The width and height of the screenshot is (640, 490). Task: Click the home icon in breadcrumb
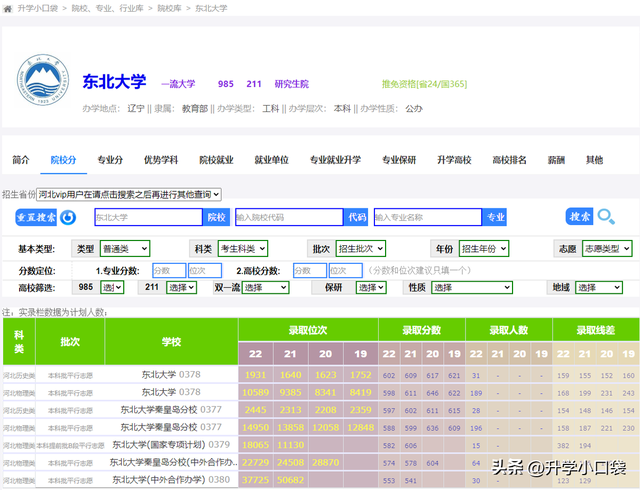(x=7, y=9)
